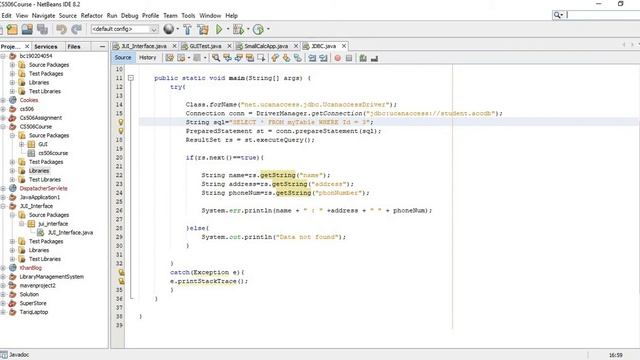Image resolution: width=640 pixels, height=360 pixels.
Task: Click the Debug Project icon
Action: pos(238,29)
